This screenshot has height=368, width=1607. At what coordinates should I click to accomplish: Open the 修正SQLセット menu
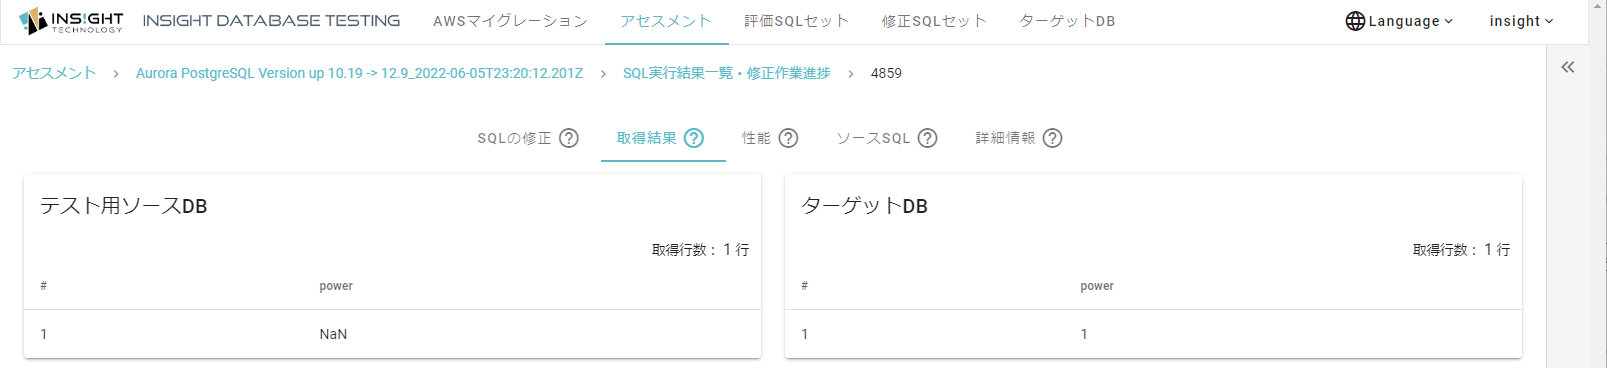[934, 21]
